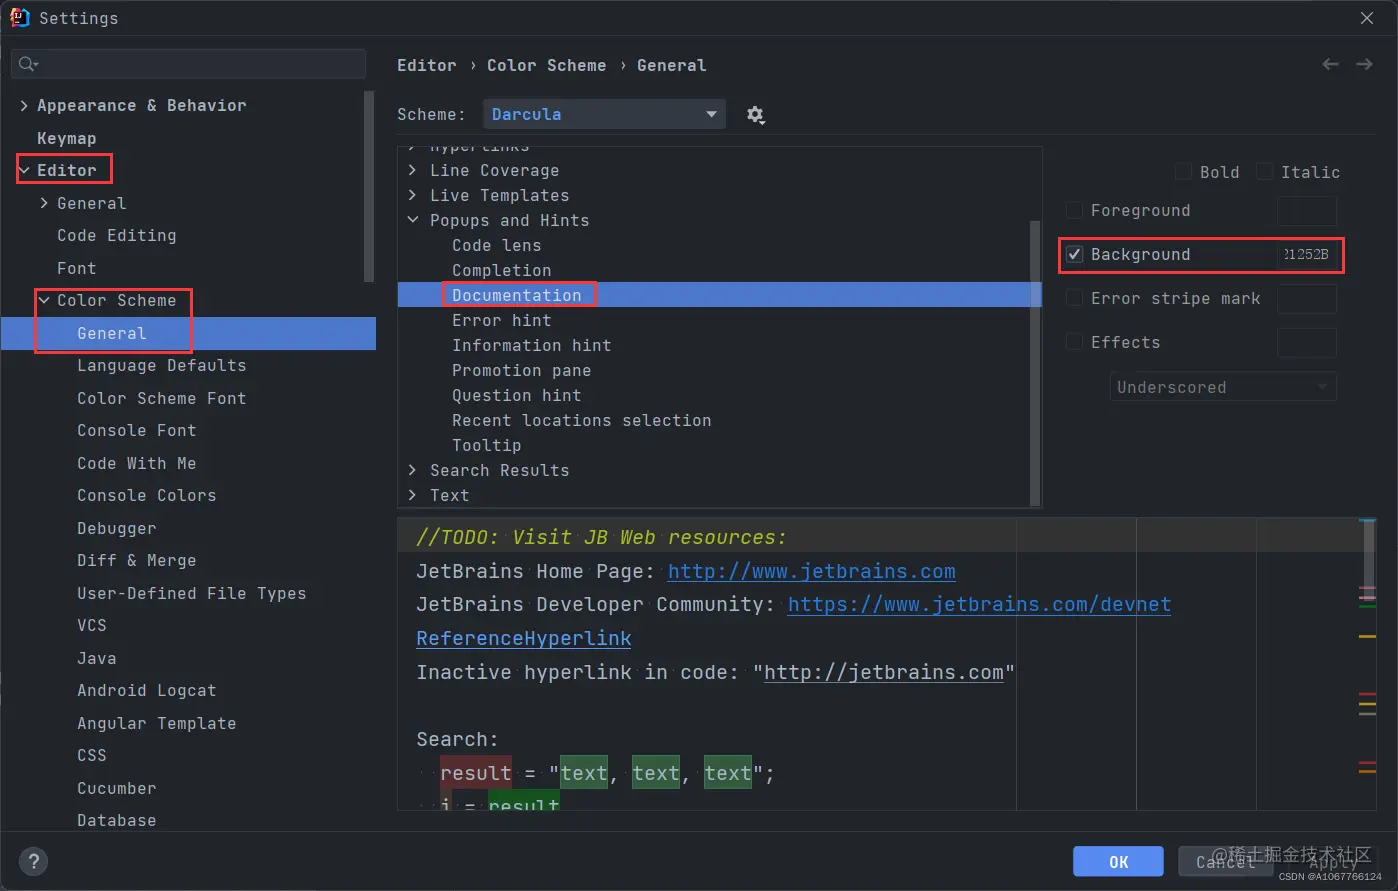The height and width of the screenshot is (891, 1398).
Task: Select Color Scheme Font page
Action: point(162,398)
